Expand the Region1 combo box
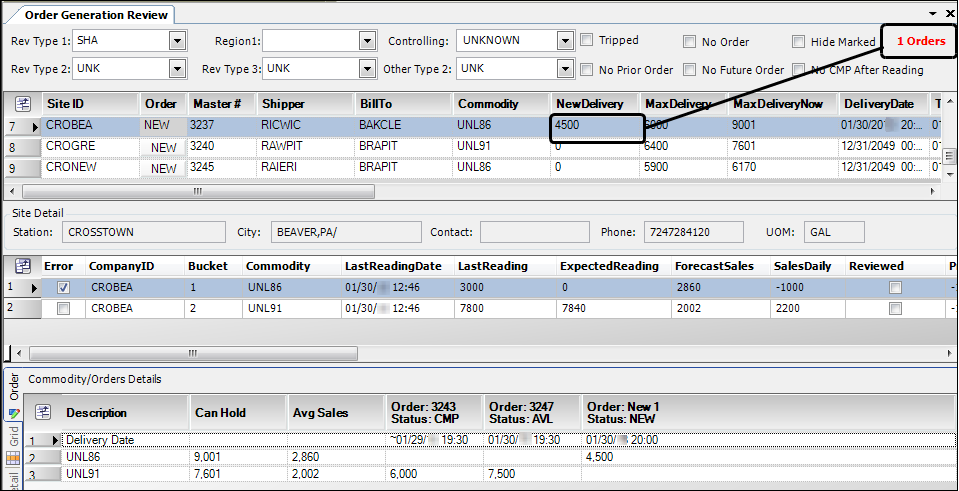959x491 pixels. [x=367, y=41]
